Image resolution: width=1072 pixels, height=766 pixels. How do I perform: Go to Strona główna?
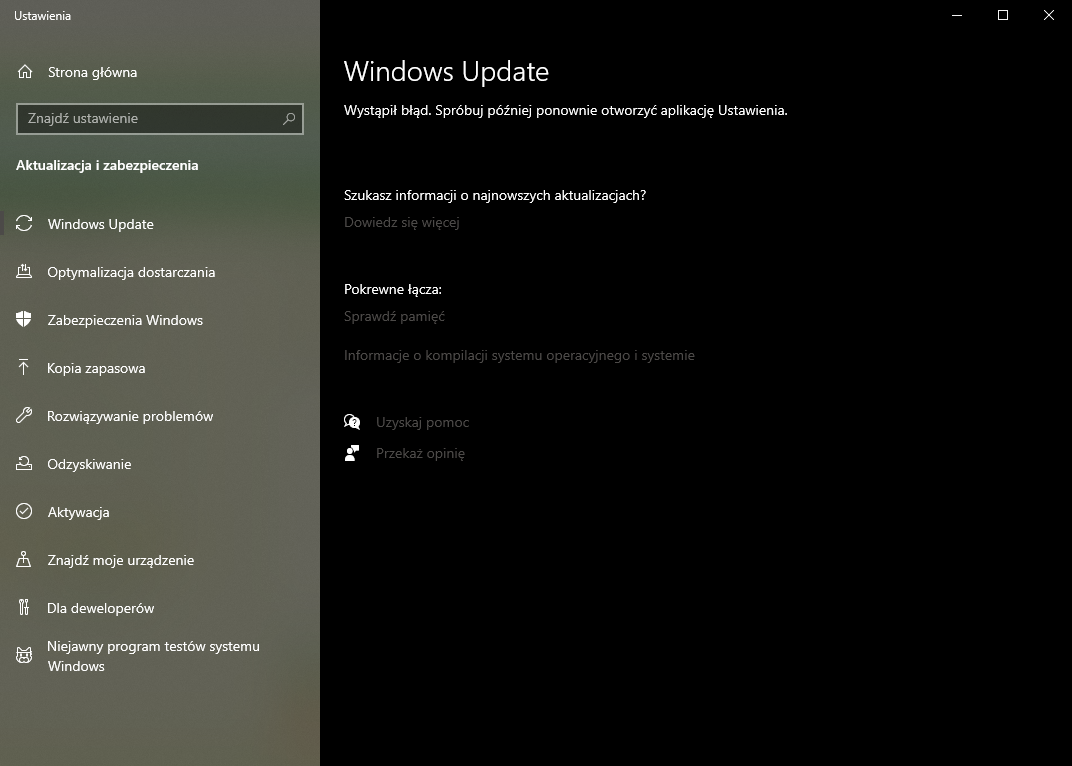[160, 72]
